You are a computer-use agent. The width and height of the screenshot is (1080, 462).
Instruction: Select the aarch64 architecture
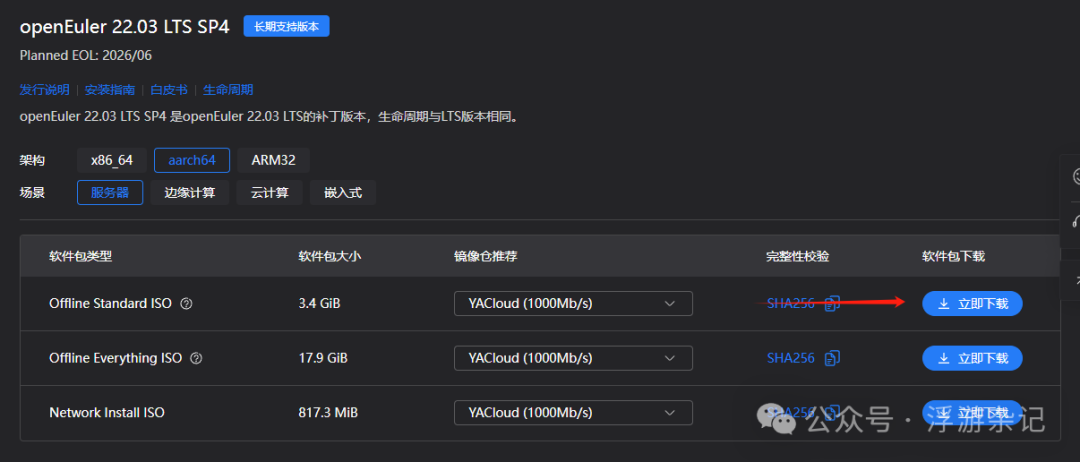(192, 160)
